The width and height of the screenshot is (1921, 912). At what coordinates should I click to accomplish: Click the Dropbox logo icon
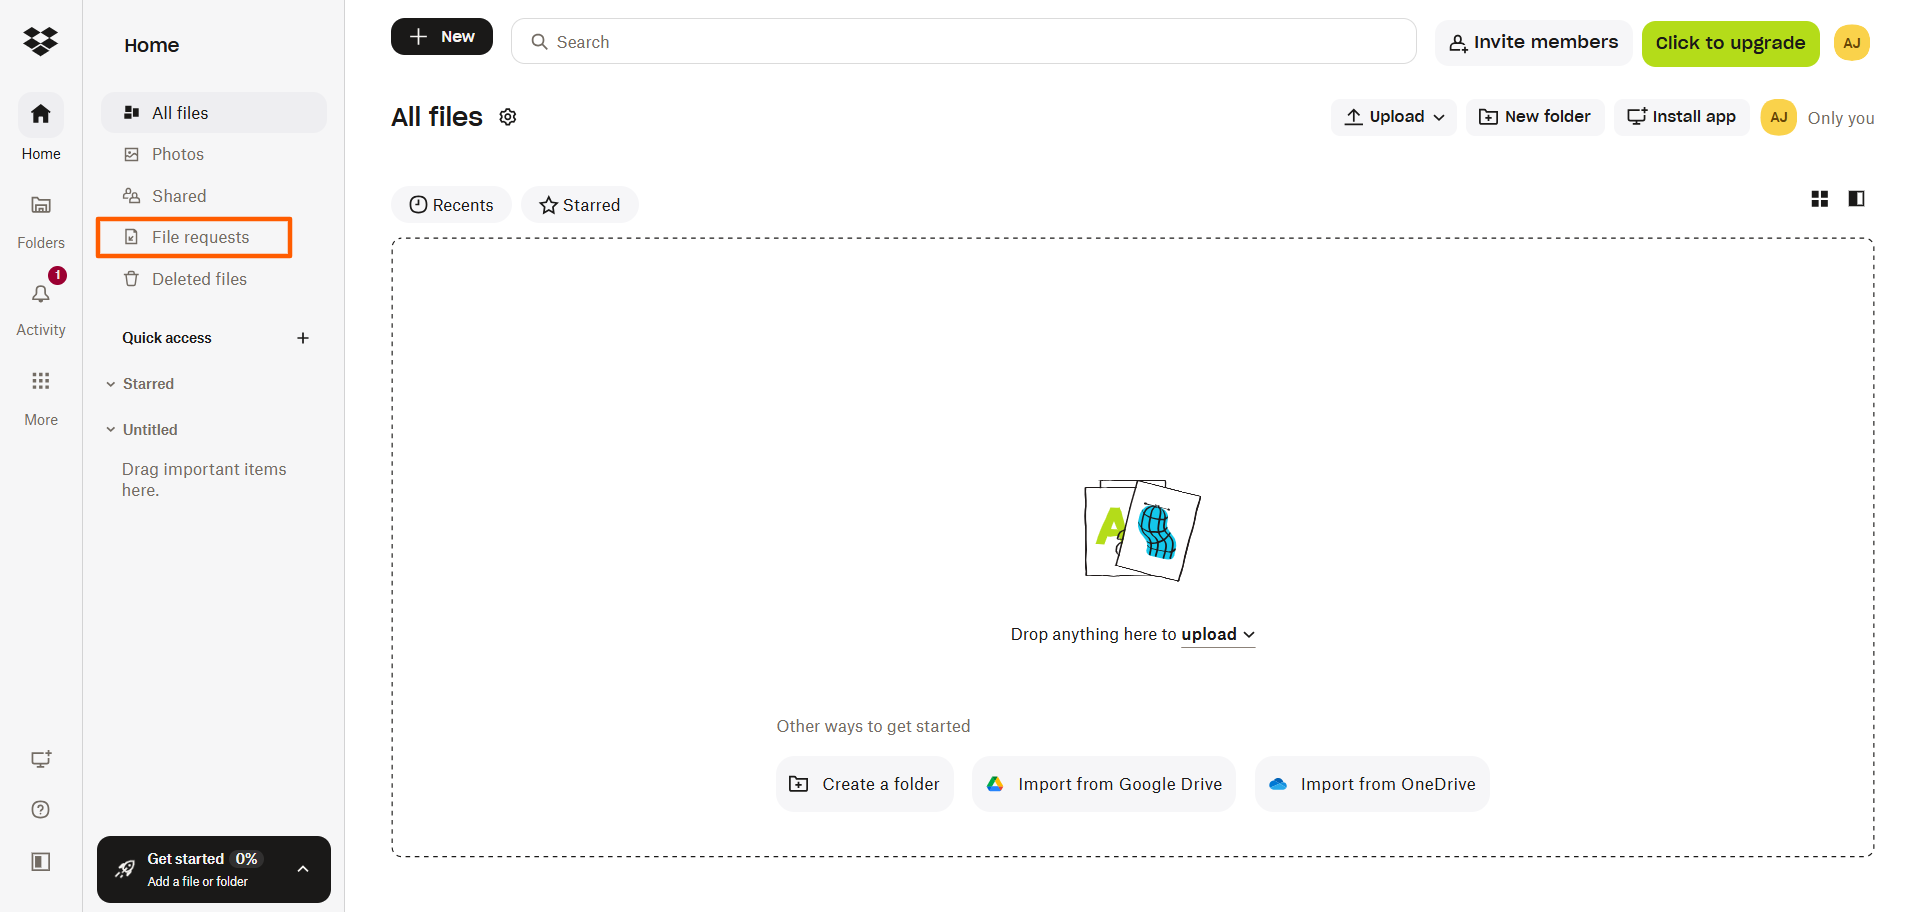(x=41, y=41)
